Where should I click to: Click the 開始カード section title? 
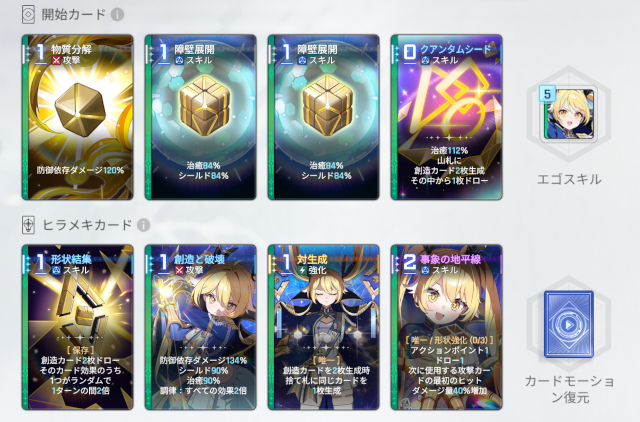coord(73,15)
